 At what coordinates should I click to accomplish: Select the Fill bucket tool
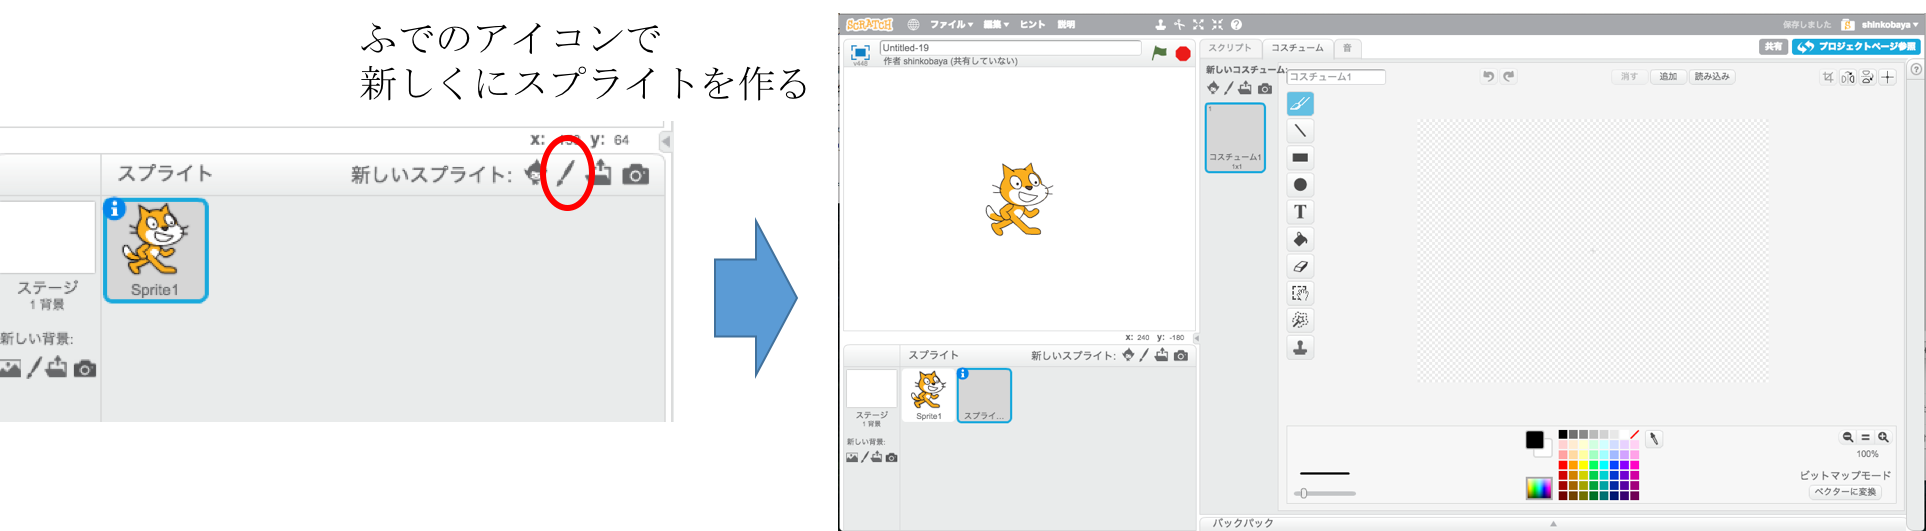point(1300,239)
